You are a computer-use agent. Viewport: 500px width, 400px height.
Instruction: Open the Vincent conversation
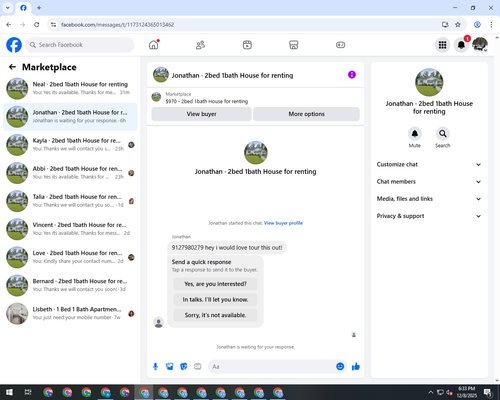(x=70, y=229)
